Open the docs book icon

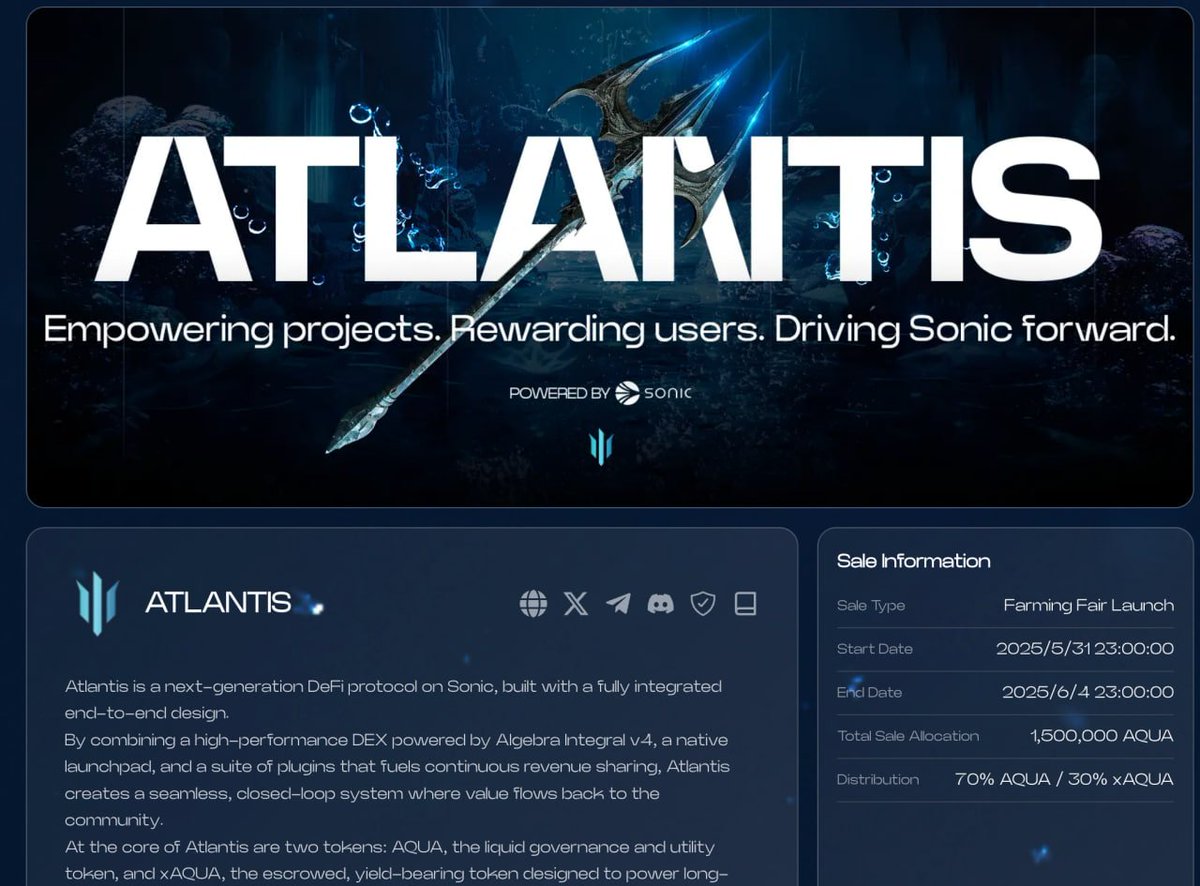click(745, 603)
